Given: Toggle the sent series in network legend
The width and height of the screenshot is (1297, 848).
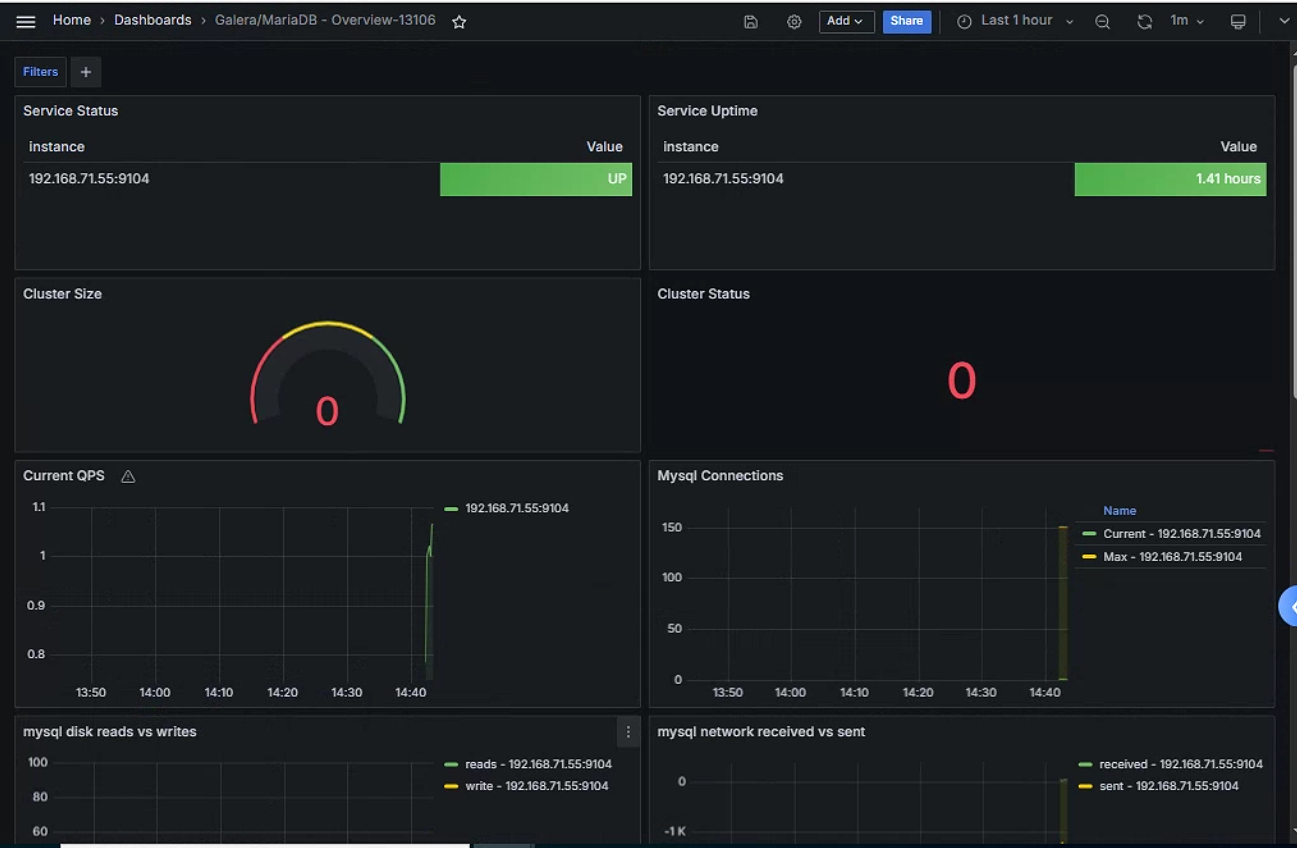Looking at the screenshot, I should [x=1169, y=786].
